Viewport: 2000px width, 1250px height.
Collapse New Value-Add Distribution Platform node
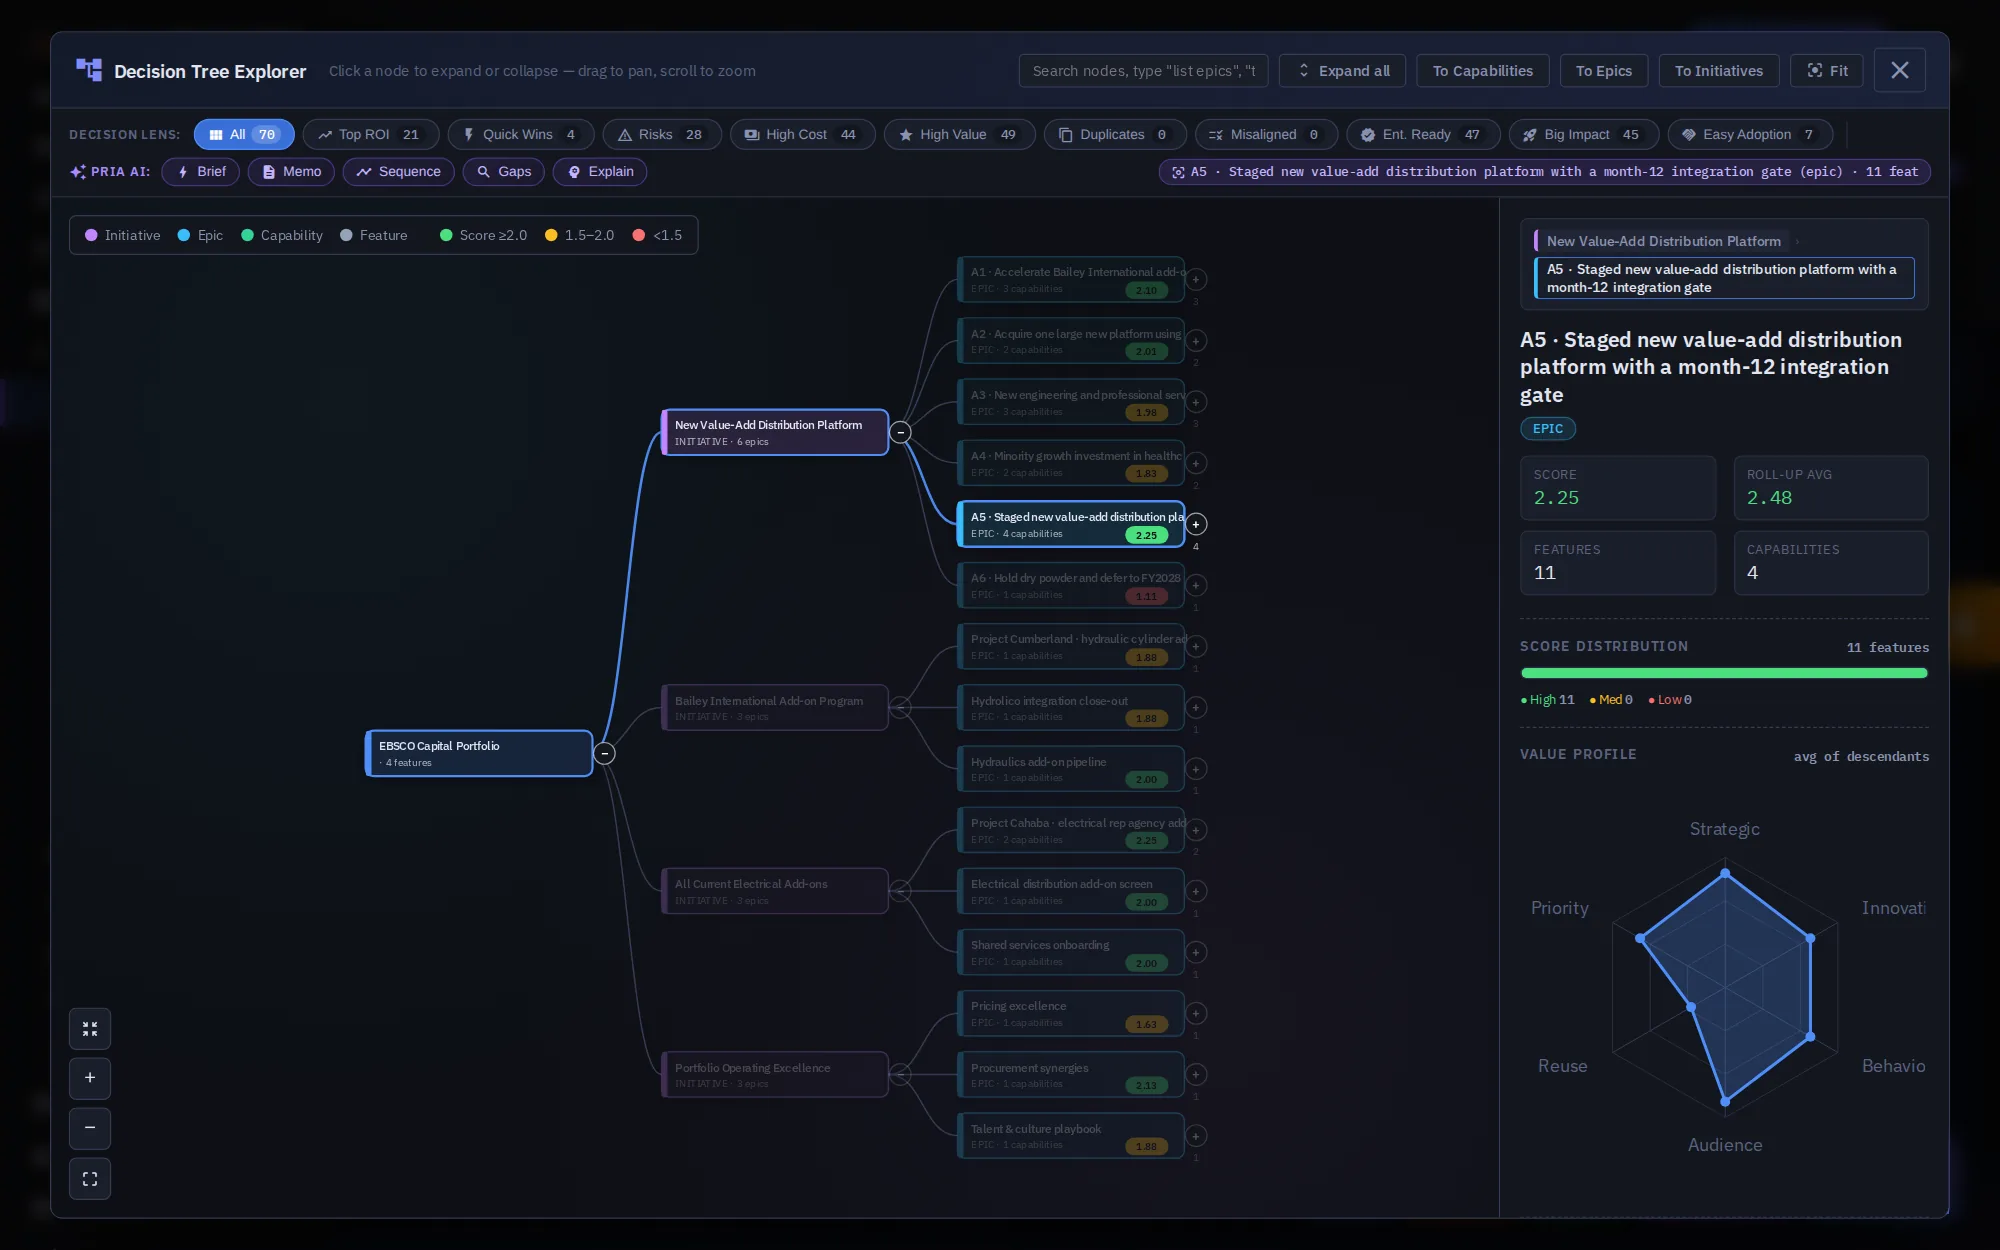pyautogui.click(x=900, y=433)
